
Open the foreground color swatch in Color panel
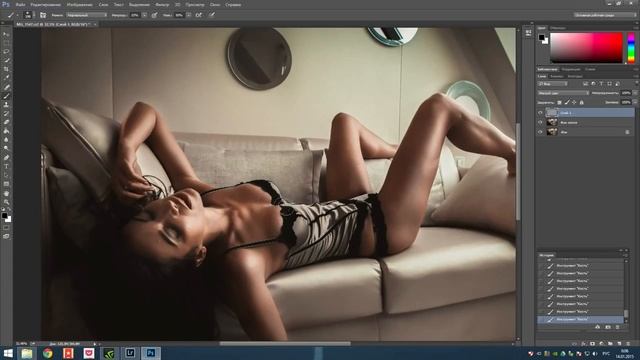(x=541, y=37)
